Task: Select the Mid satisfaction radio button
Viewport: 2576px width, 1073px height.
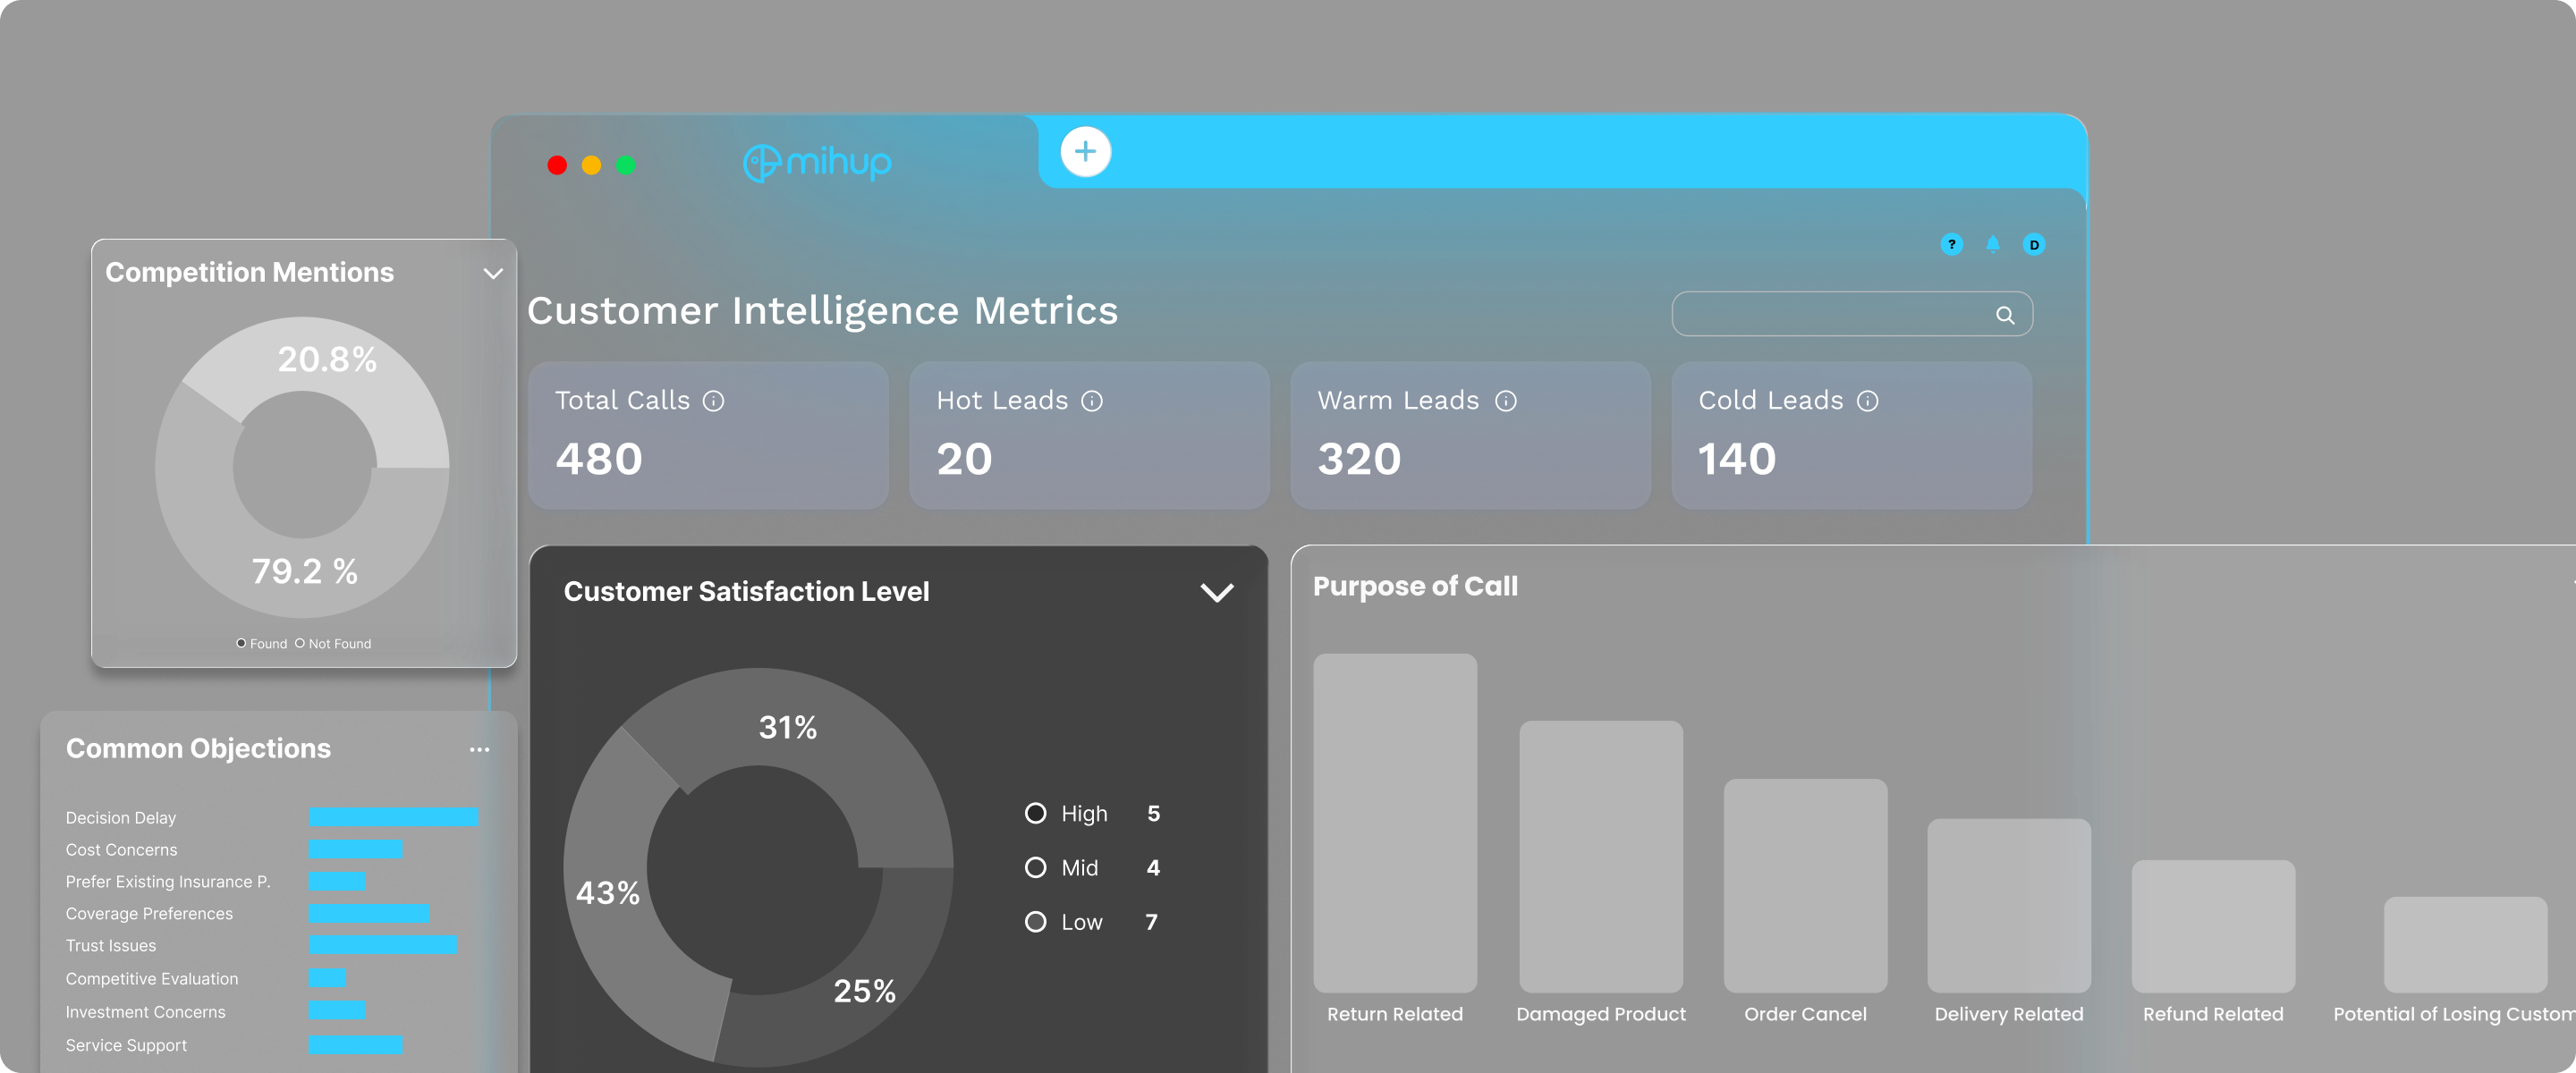Action: pos(1035,867)
